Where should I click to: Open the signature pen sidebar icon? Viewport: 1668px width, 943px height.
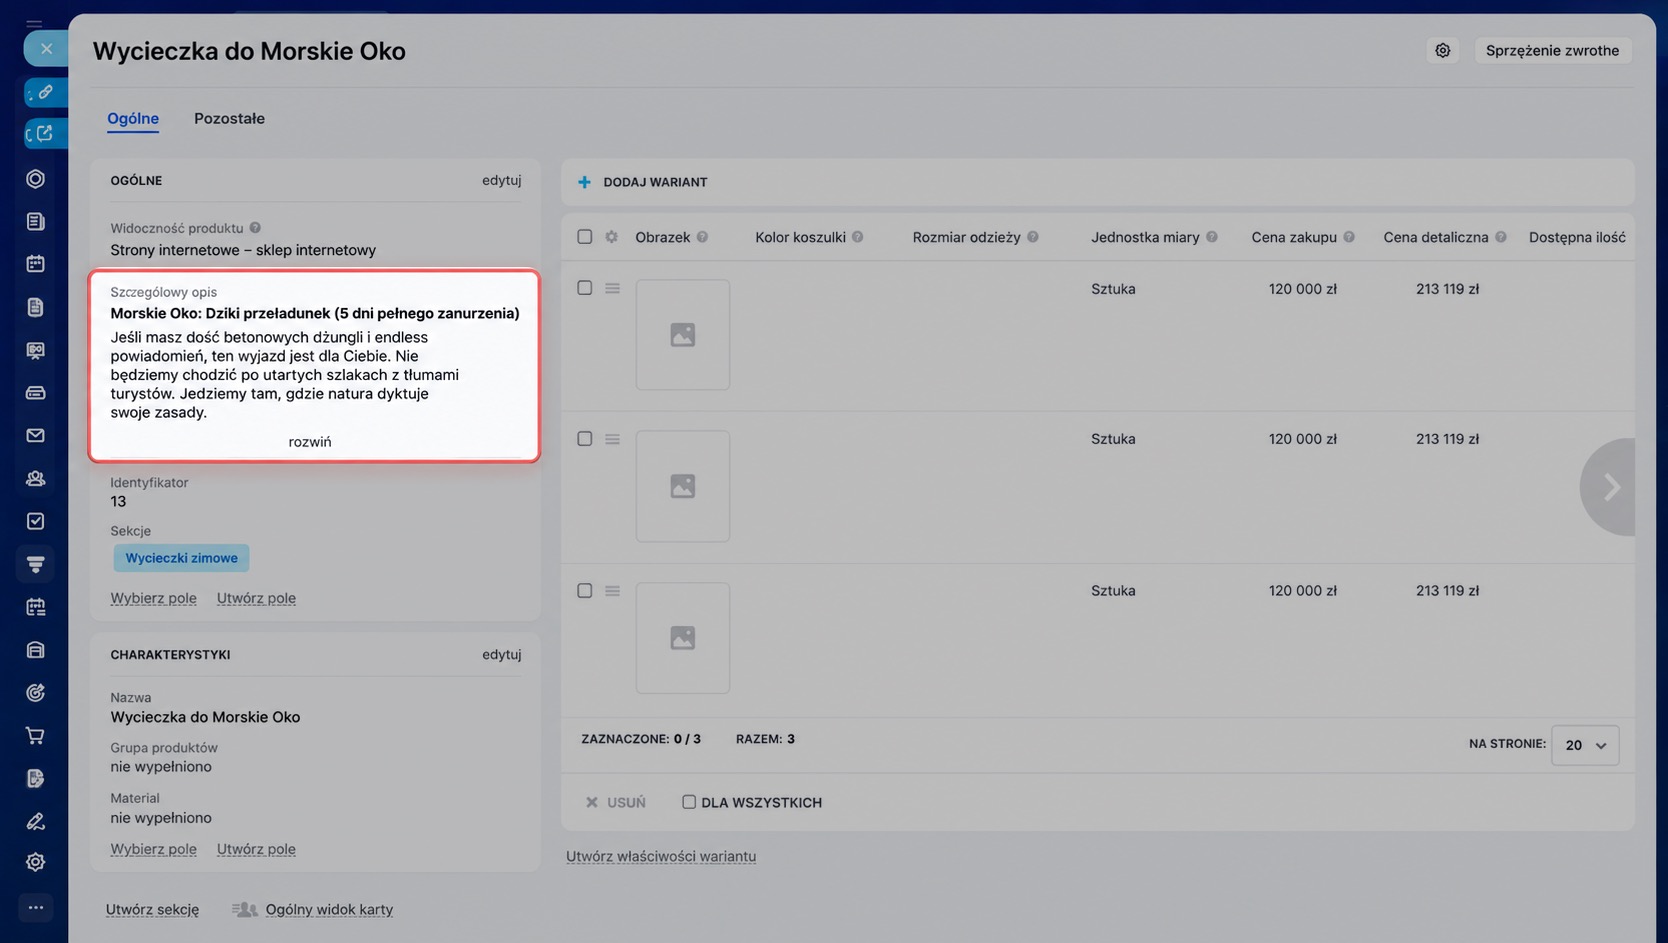[x=36, y=821]
